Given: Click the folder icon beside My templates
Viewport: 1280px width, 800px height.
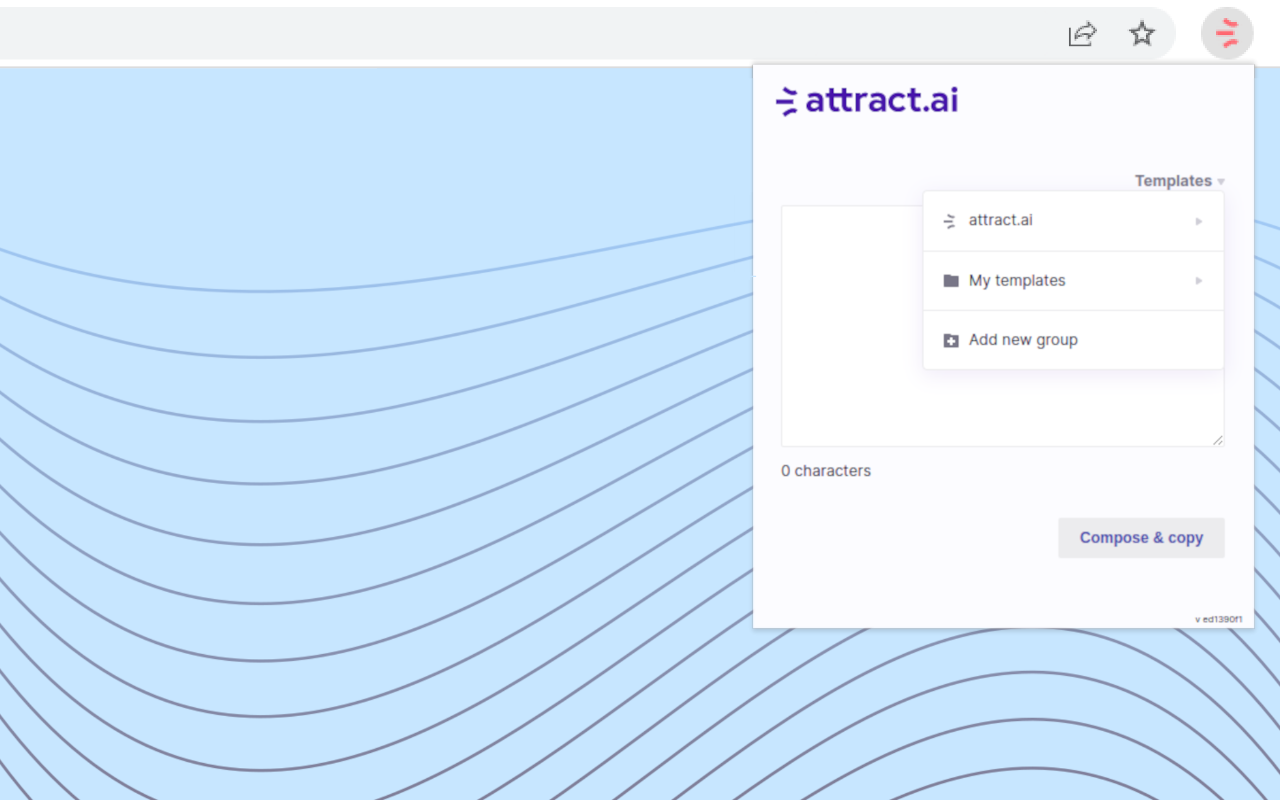Looking at the screenshot, I should point(950,280).
